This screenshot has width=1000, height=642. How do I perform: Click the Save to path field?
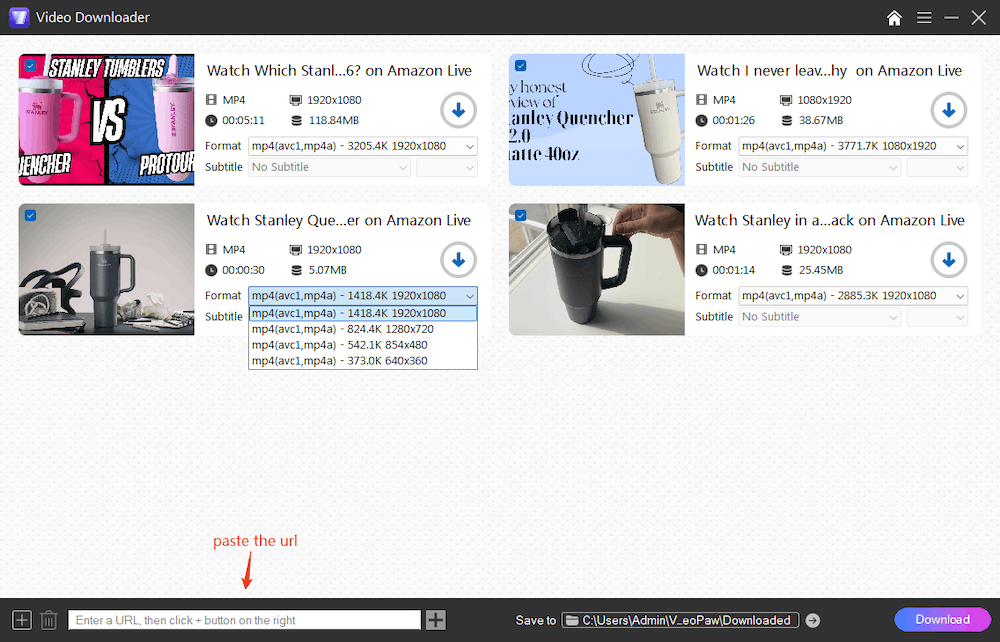coord(680,620)
